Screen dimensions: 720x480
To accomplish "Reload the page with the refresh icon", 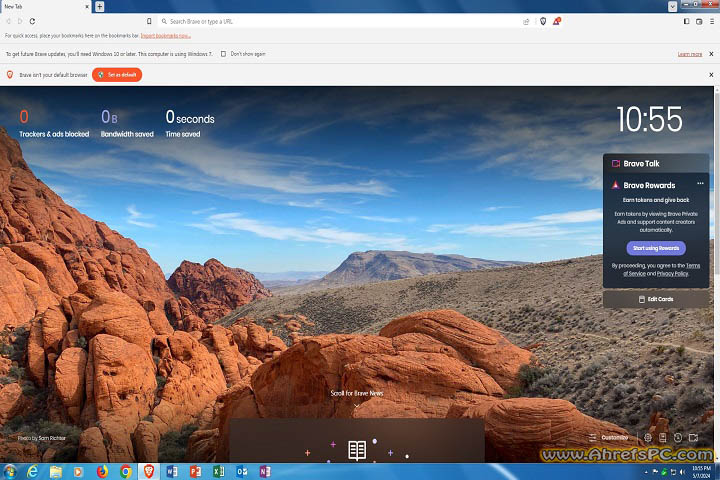I will click(32, 21).
